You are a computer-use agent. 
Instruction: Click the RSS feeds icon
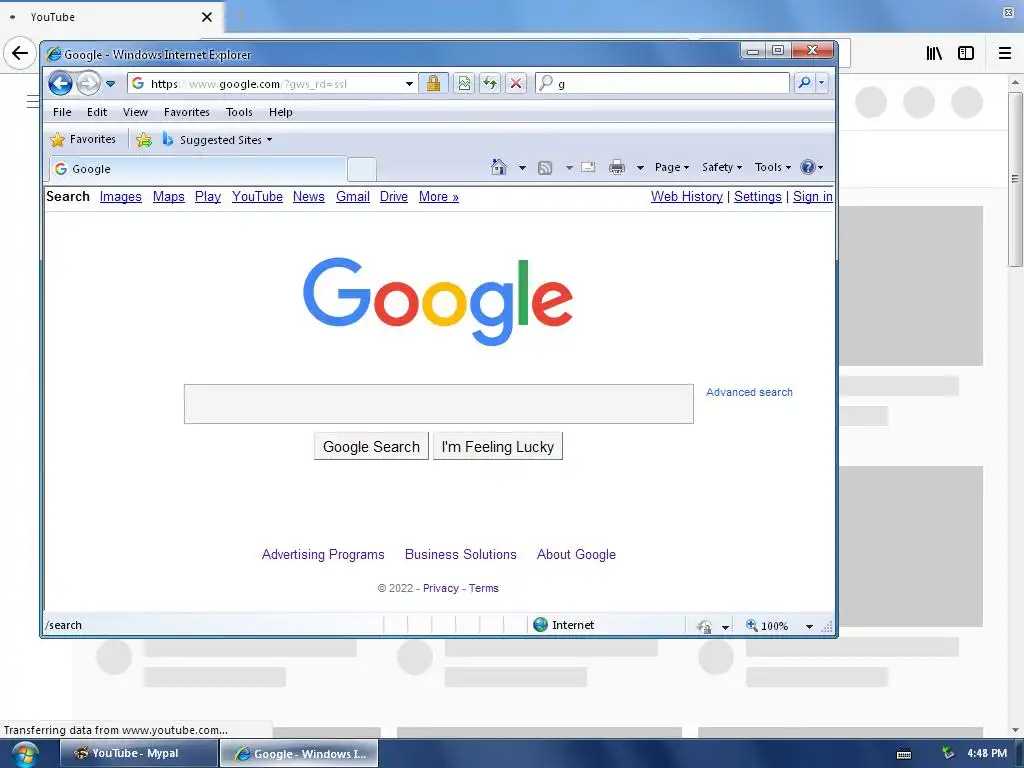(x=545, y=168)
